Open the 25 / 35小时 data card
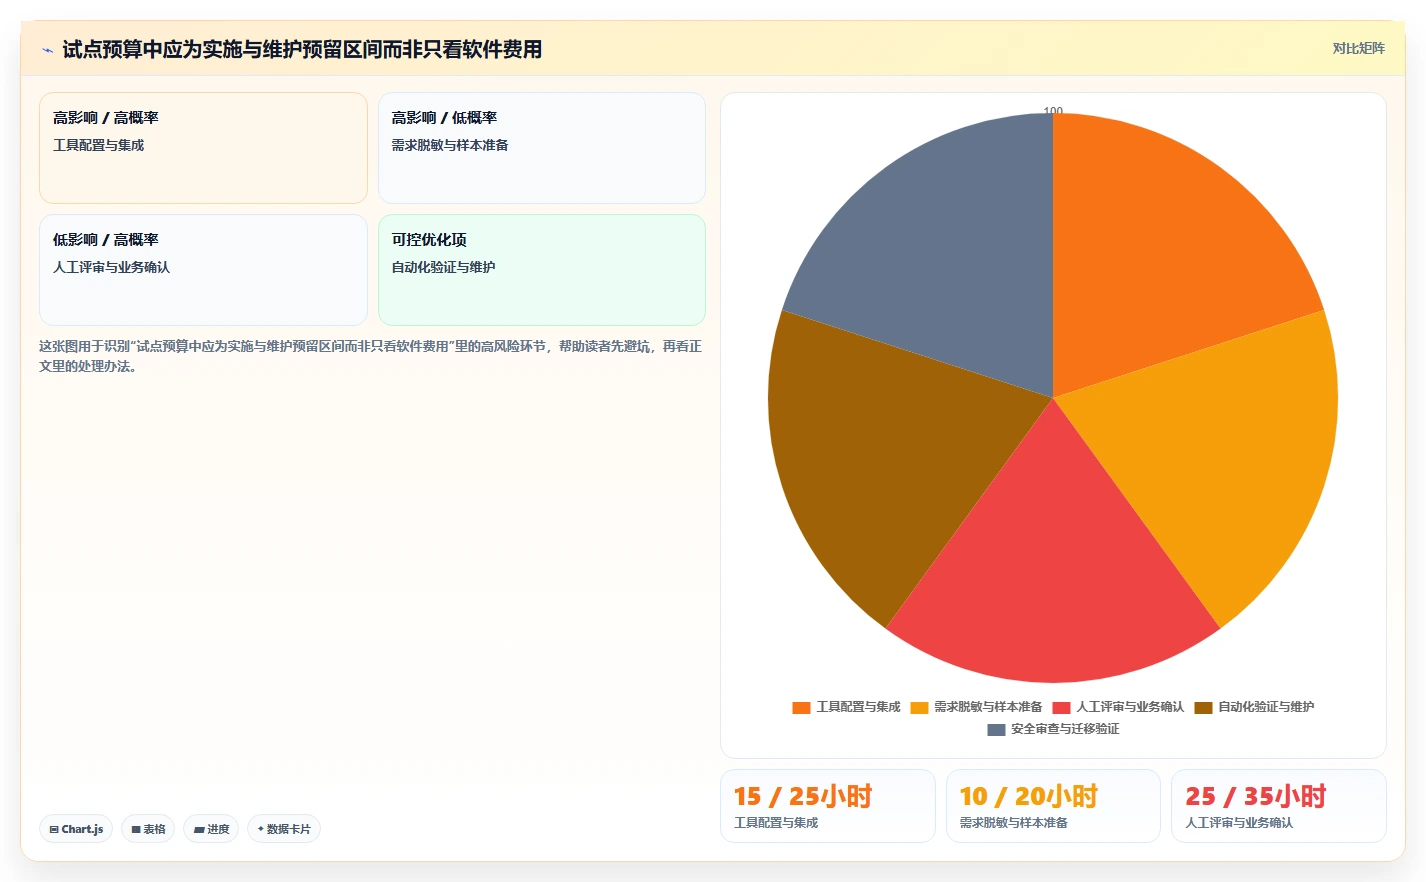Viewport: 1426px width, 882px height. click(x=1279, y=806)
